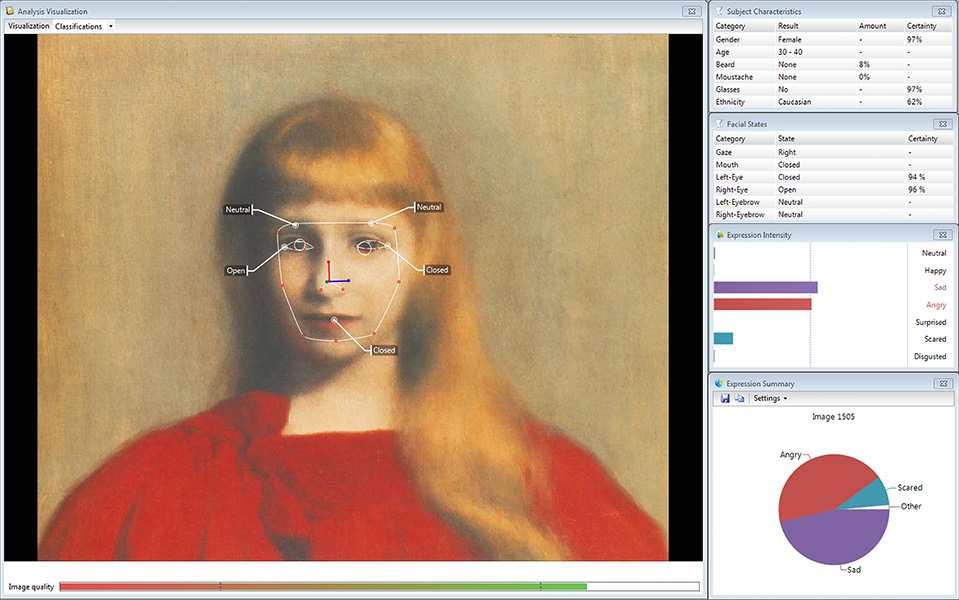Select the Gender row label
This screenshot has height=600, width=959.
pyautogui.click(x=728, y=39)
